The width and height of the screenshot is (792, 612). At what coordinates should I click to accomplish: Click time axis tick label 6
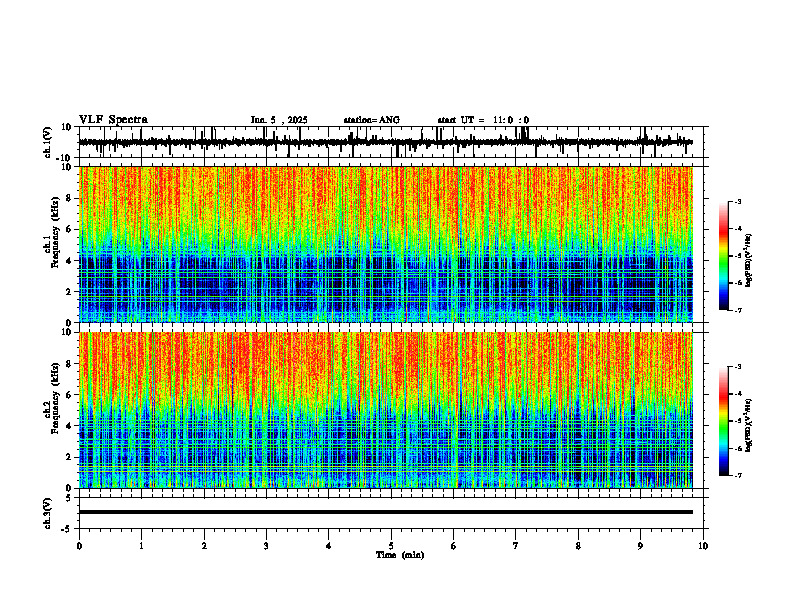pyautogui.click(x=454, y=546)
